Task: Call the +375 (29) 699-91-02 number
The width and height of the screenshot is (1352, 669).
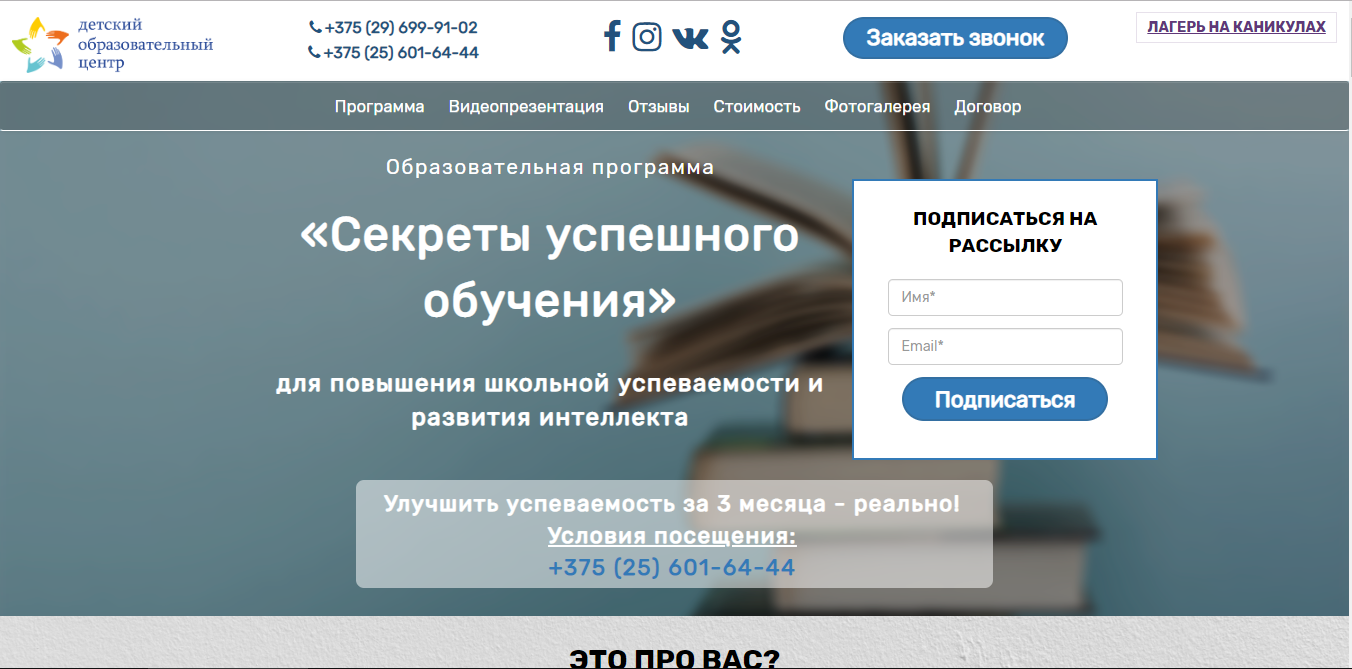Action: click(394, 28)
